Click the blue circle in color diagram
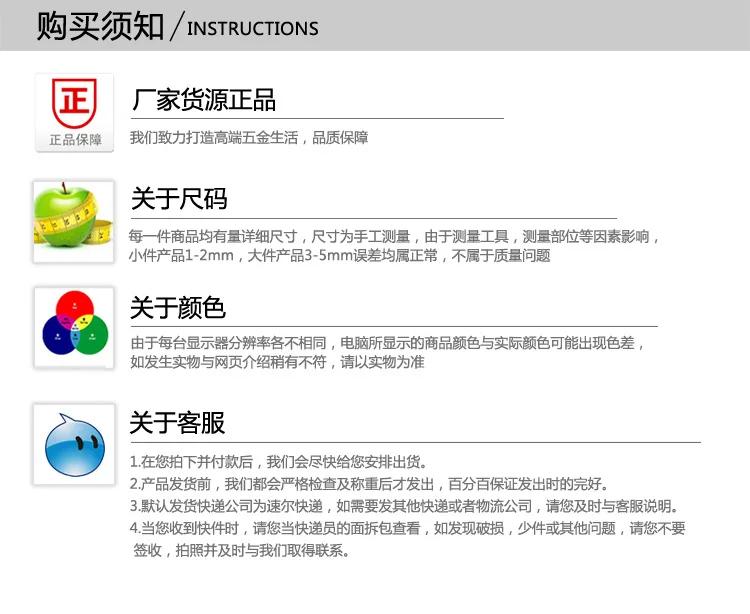The width and height of the screenshot is (750, 614). coord(56,336)
